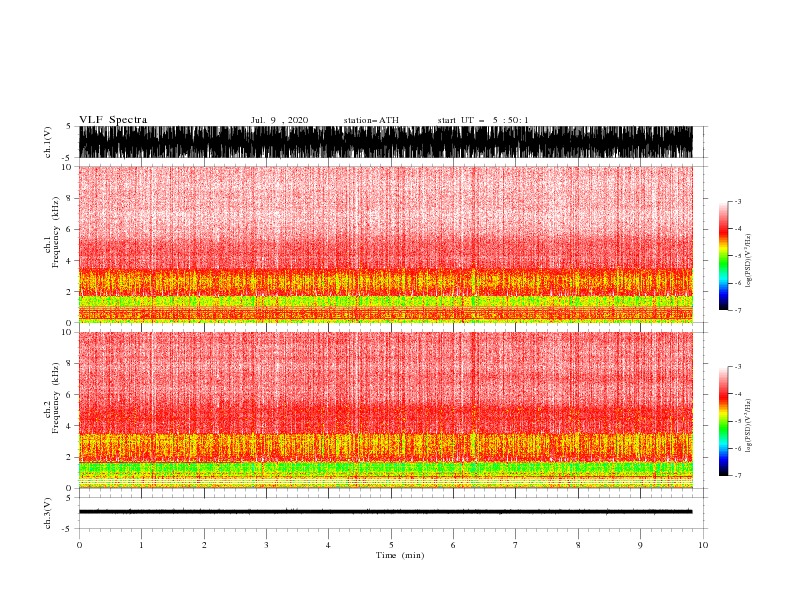Click the time axis tick label "4"
The height and width of the screenshot is (612, 792).
click(328, 545)
